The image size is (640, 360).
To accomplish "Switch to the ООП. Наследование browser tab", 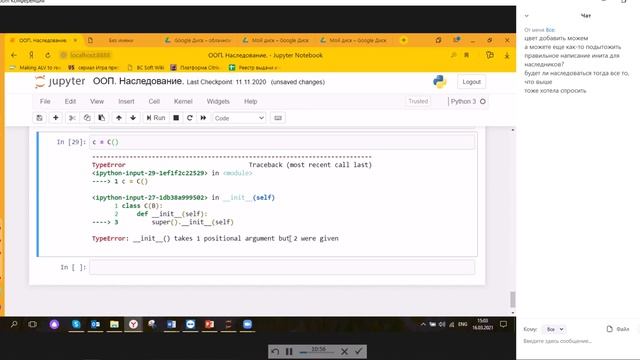I will [42, 40].
